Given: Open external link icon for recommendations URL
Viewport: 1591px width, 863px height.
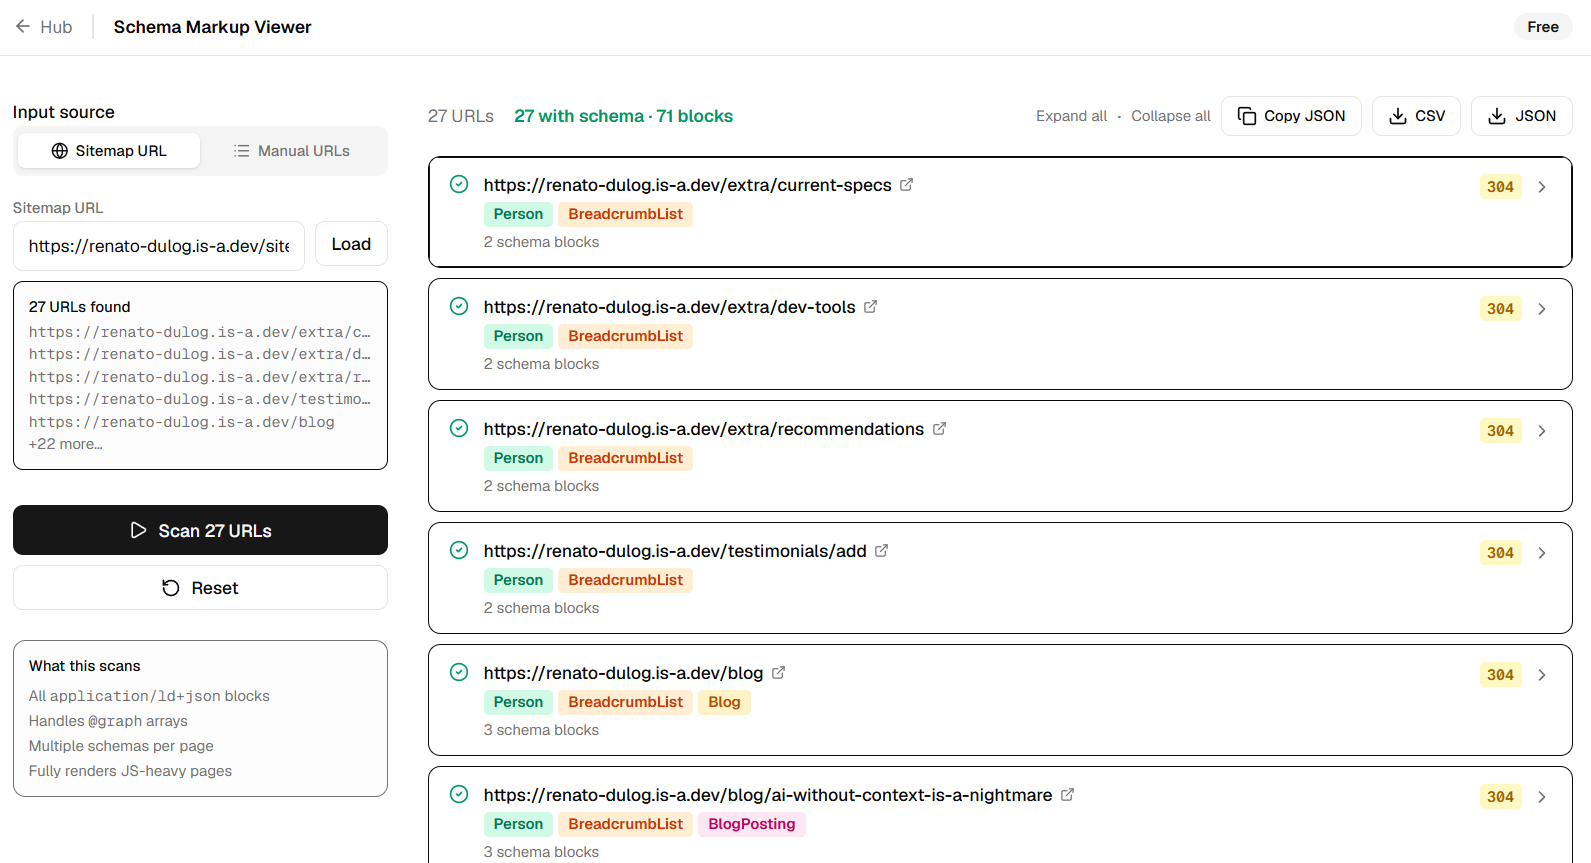Looking at the screenshot, I should [939, 429].
